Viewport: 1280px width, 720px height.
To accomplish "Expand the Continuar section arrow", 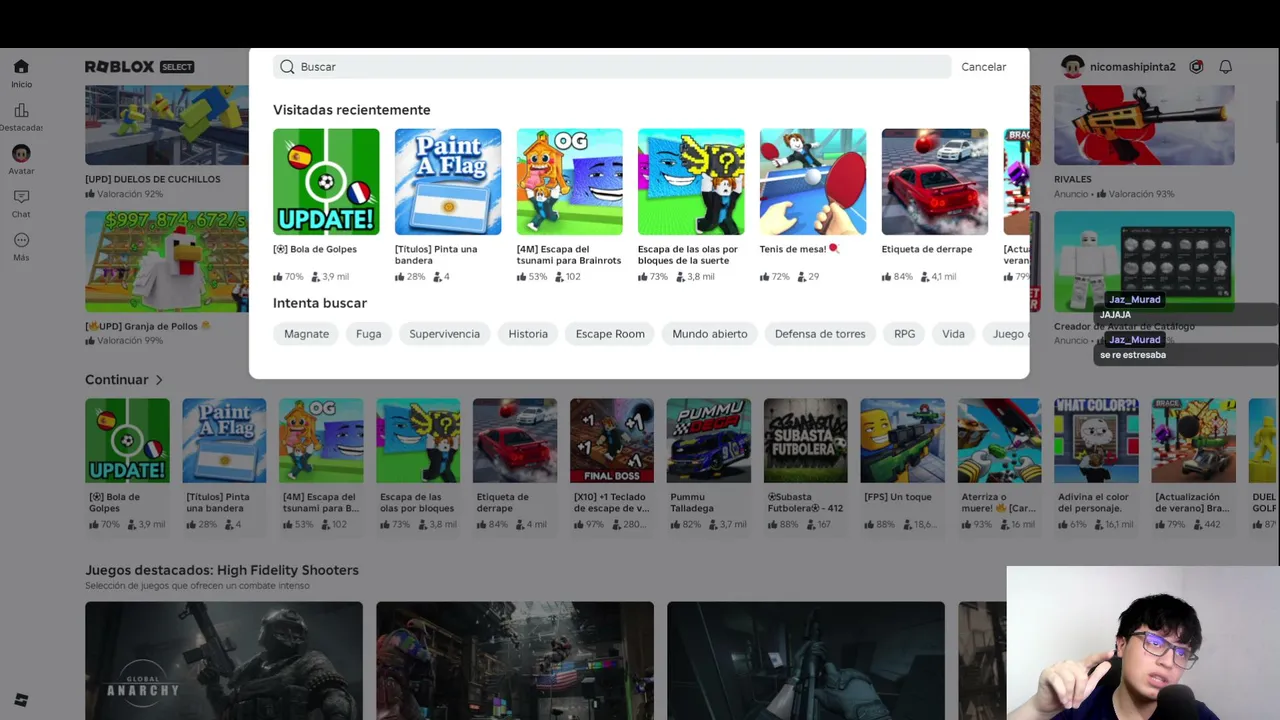I will click(159, 380).
